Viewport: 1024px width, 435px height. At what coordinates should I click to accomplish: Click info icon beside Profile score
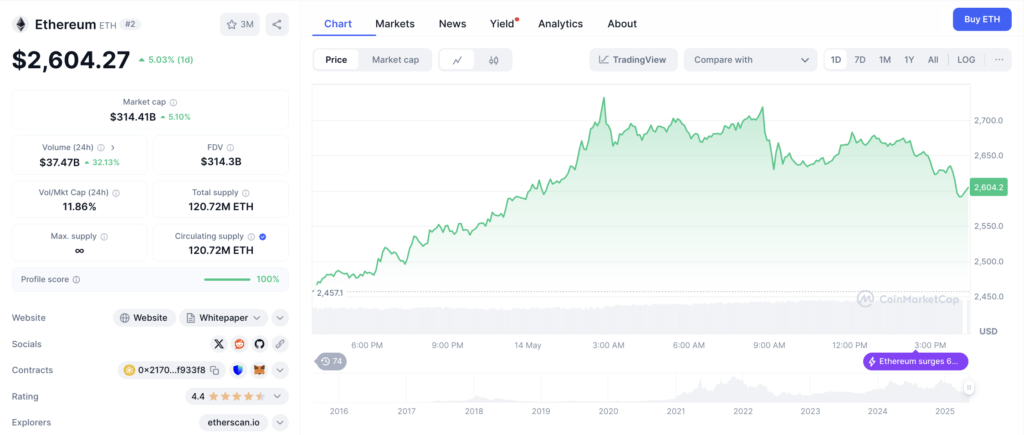click(x=76, y=280)
